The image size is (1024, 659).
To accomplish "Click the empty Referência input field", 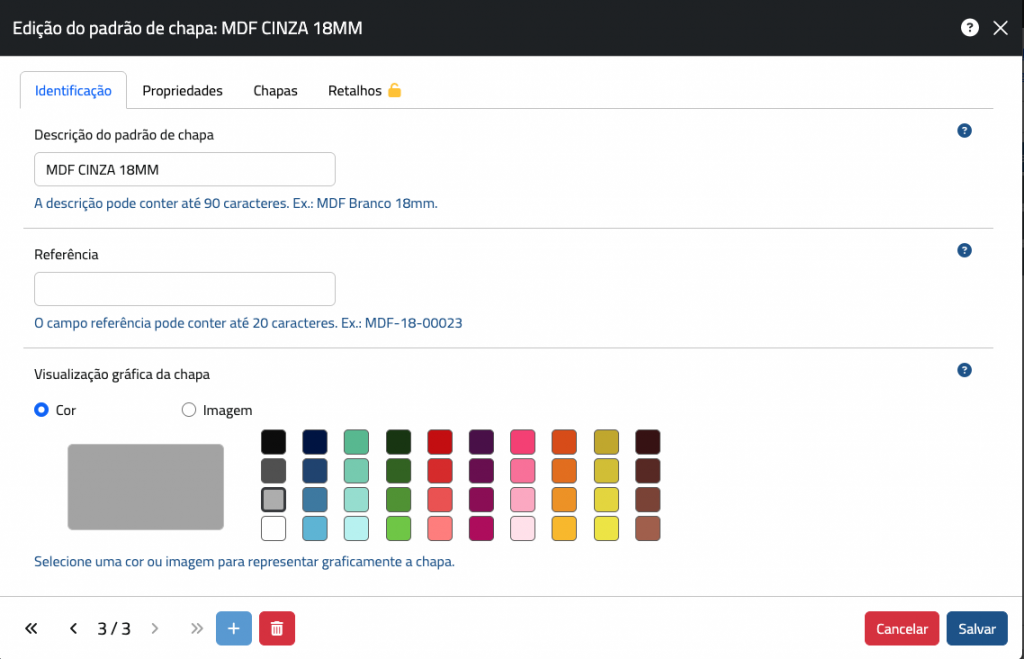I will coord(185,289).
